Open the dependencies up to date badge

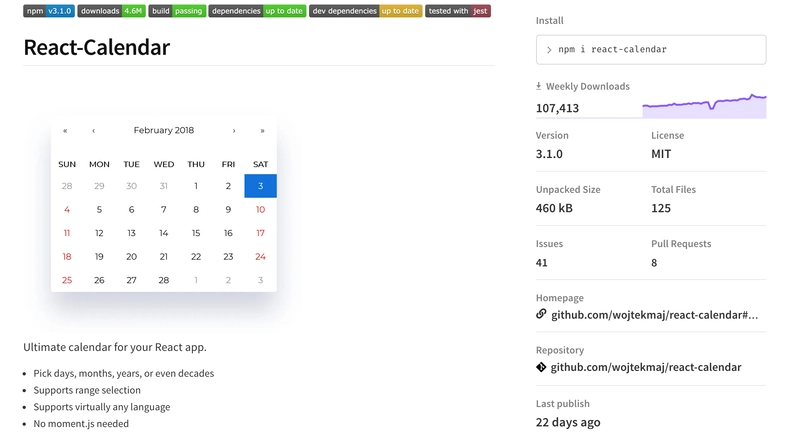[x=257, y=11]
